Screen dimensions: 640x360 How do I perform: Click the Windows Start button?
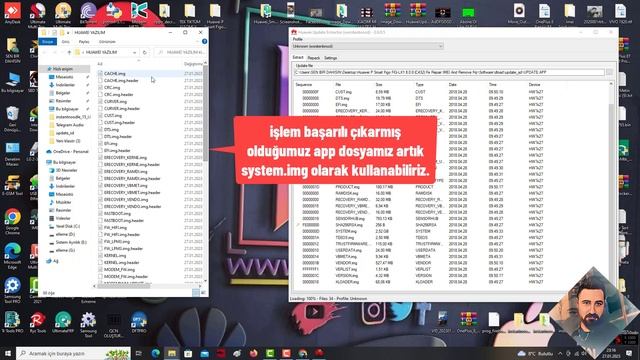(8, 353)
